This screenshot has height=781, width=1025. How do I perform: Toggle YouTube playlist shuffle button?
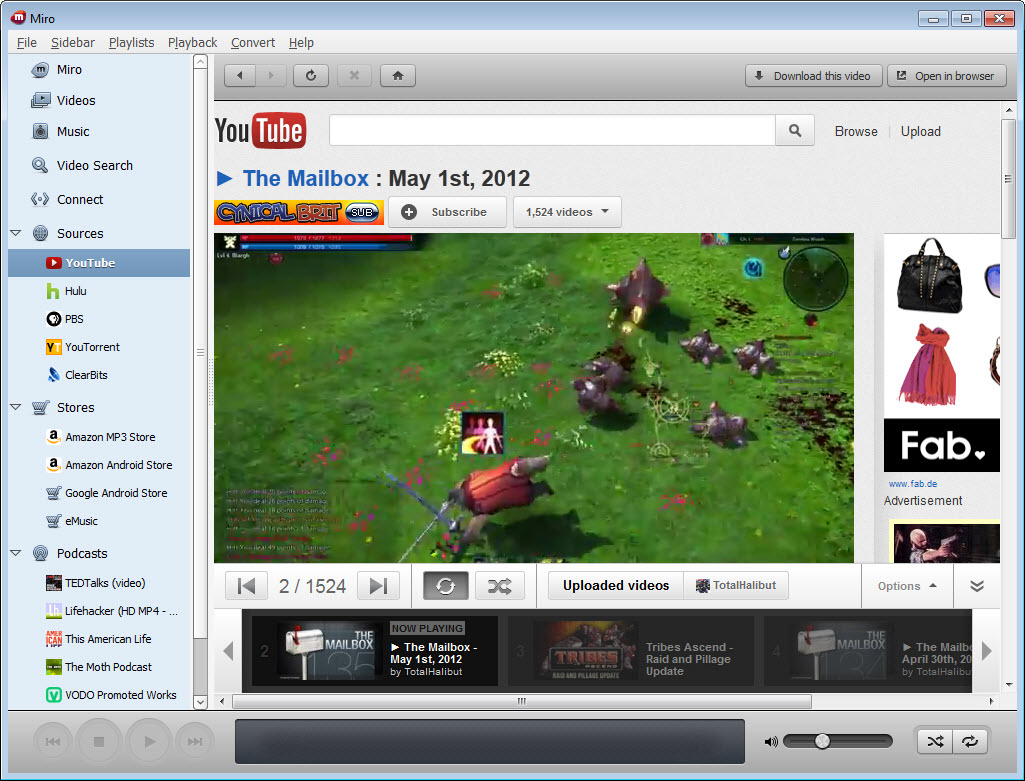[499, 586]
